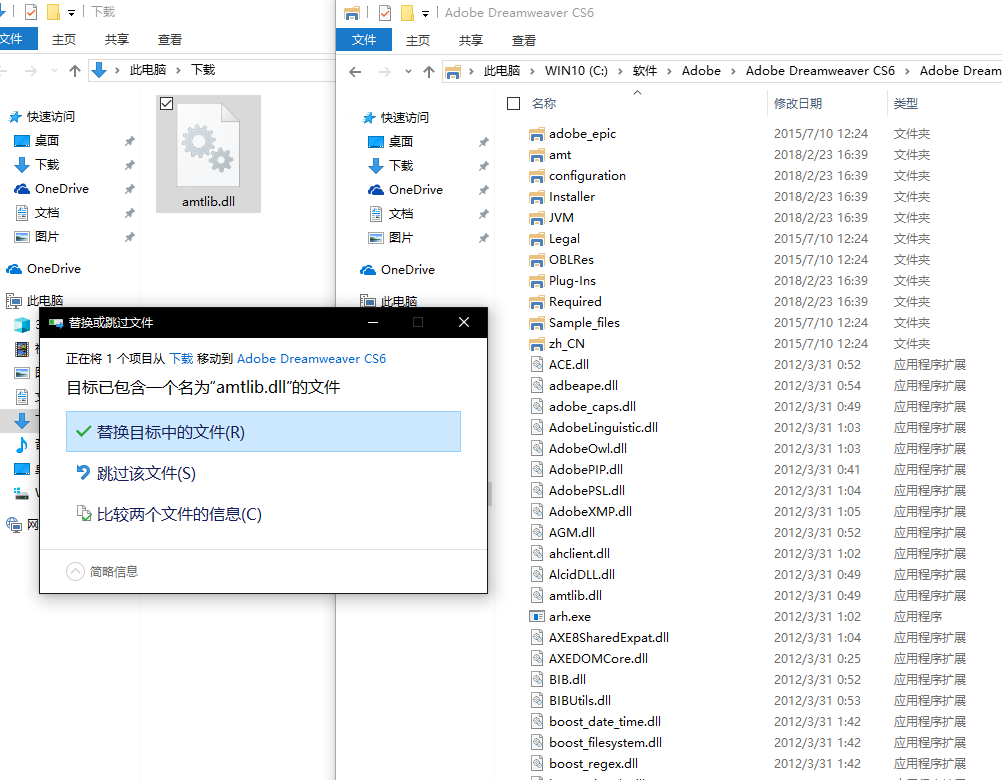The width and height of the screenshot is (1002, 780).
Task: Click the ACE.dll file icon
Action: pyautogui.click(x=537, y=365)
